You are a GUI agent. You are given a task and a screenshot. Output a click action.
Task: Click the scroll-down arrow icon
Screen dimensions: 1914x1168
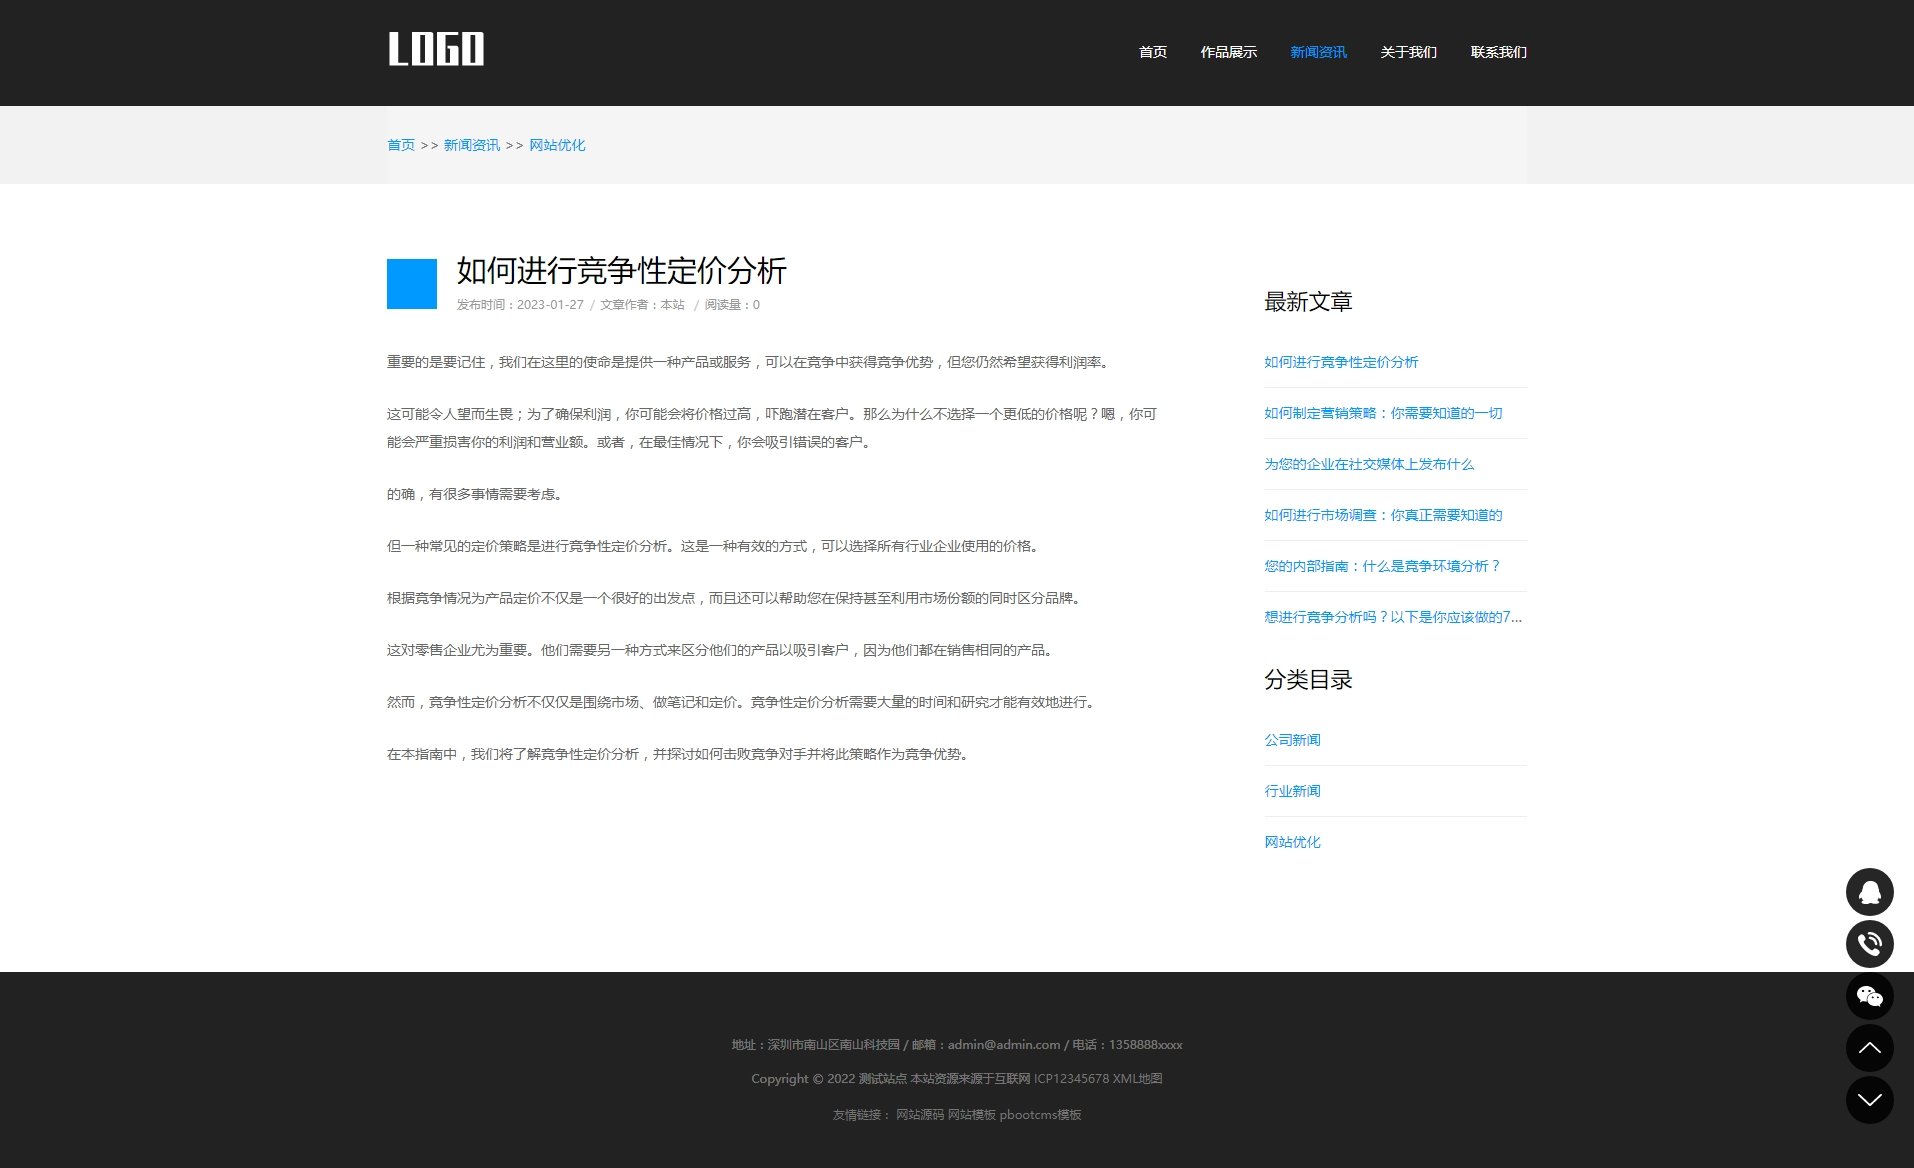[x=1869, y=1099]
